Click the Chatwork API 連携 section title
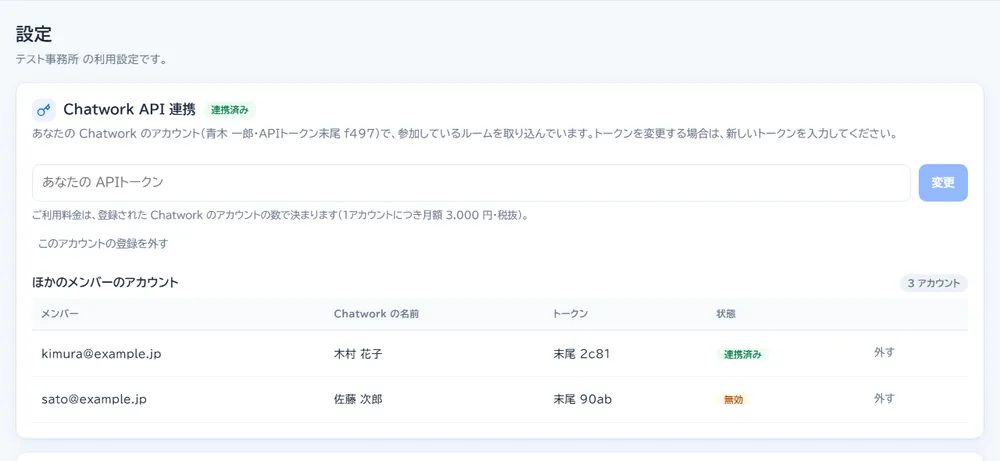The width and height of the screenshot is (1000, 461). (x=129, y=110)
